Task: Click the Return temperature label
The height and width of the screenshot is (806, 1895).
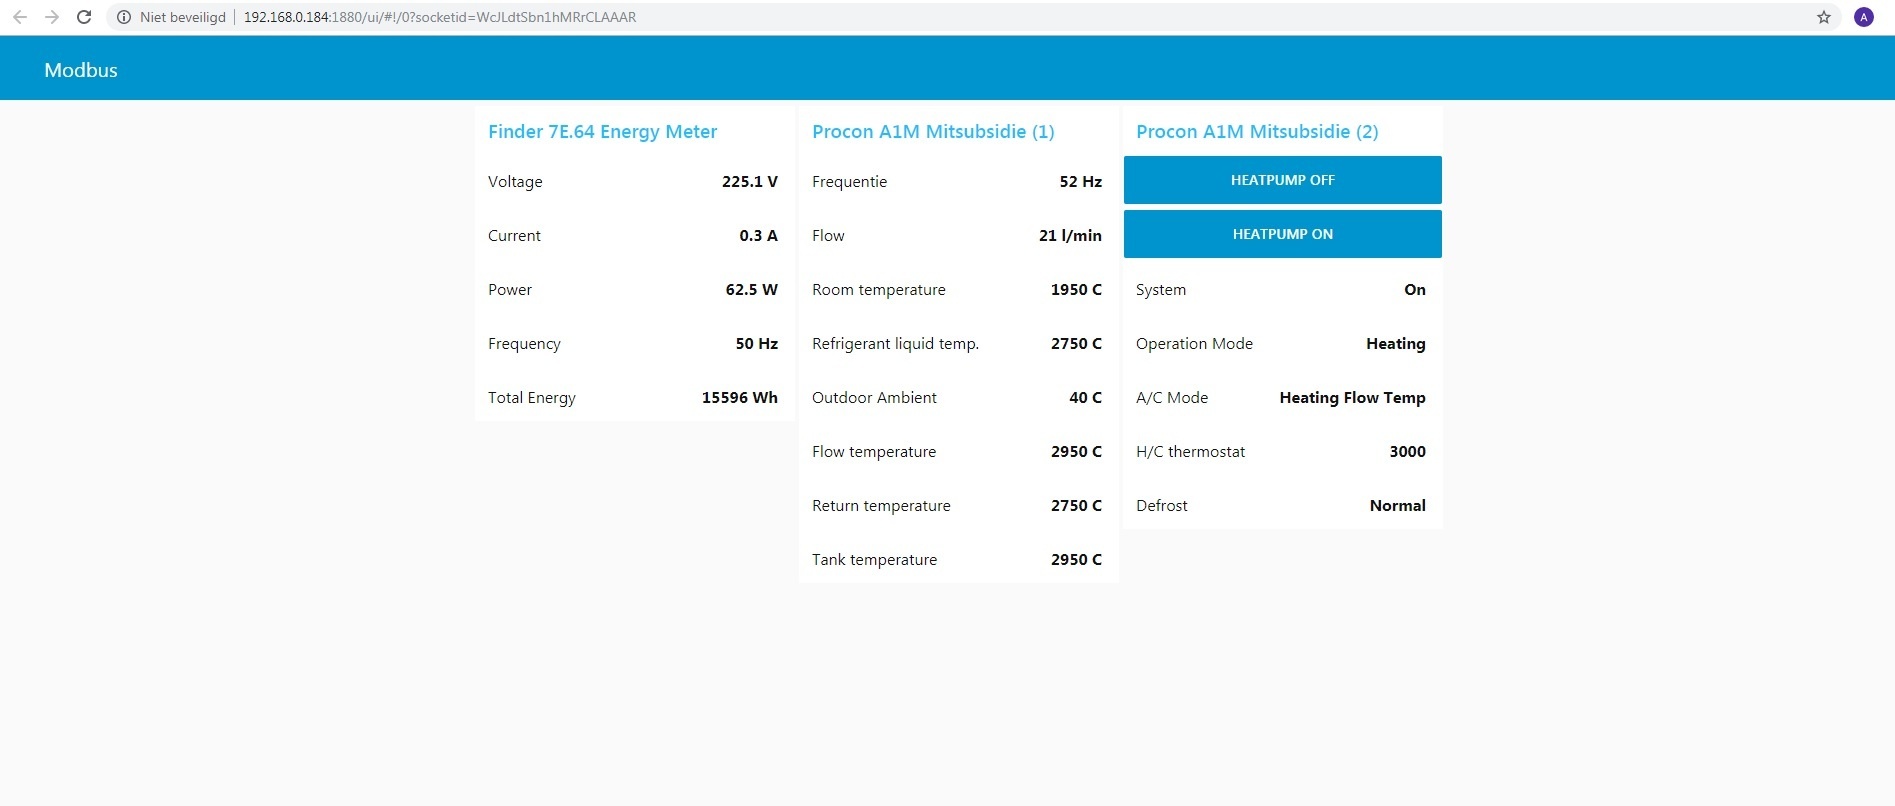Action: [881, 506]
